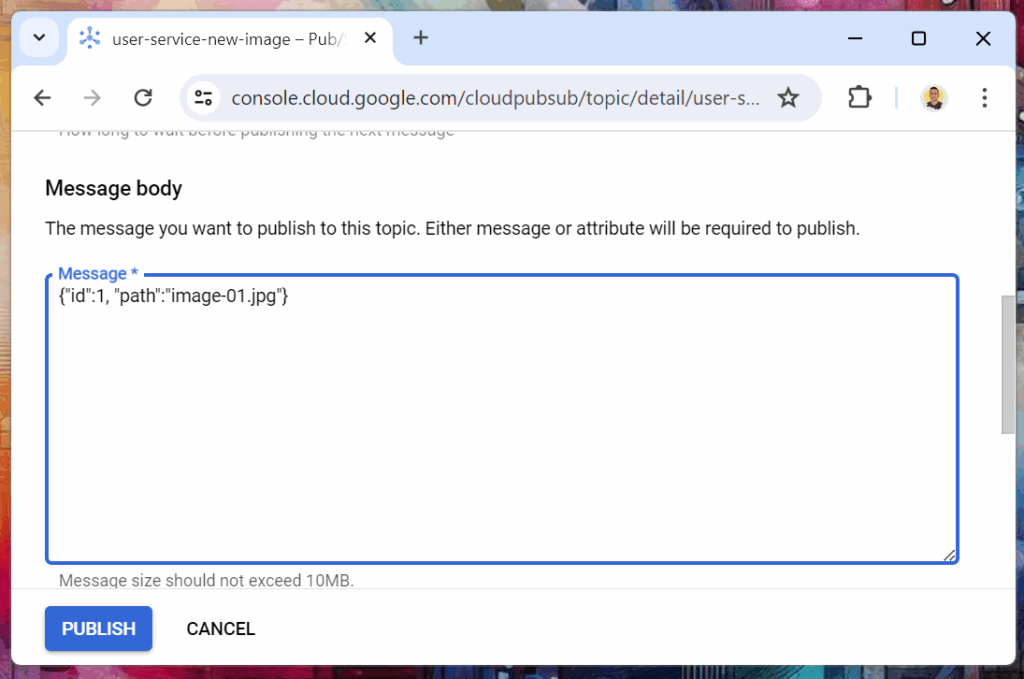Screen dimensions: 1024x679
Task: Close the user-service-new-image browser tab
Action: tap(370, 39)
